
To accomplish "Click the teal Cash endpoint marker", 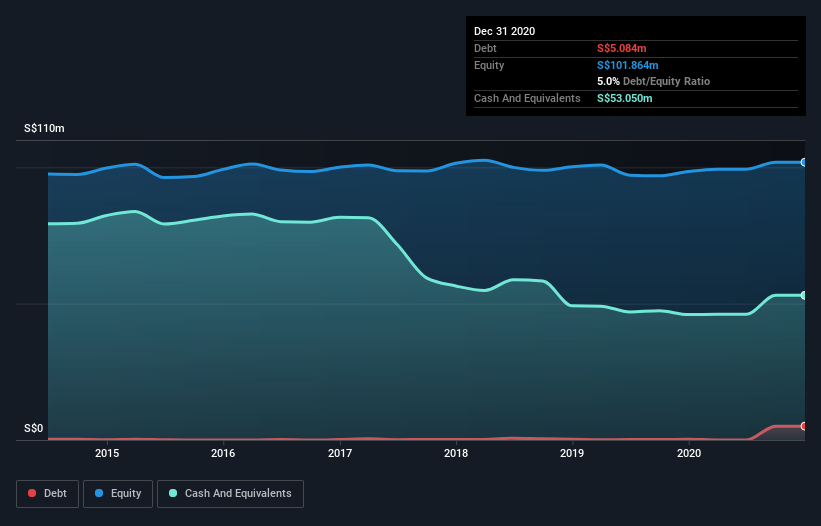I will coord(804,295).
